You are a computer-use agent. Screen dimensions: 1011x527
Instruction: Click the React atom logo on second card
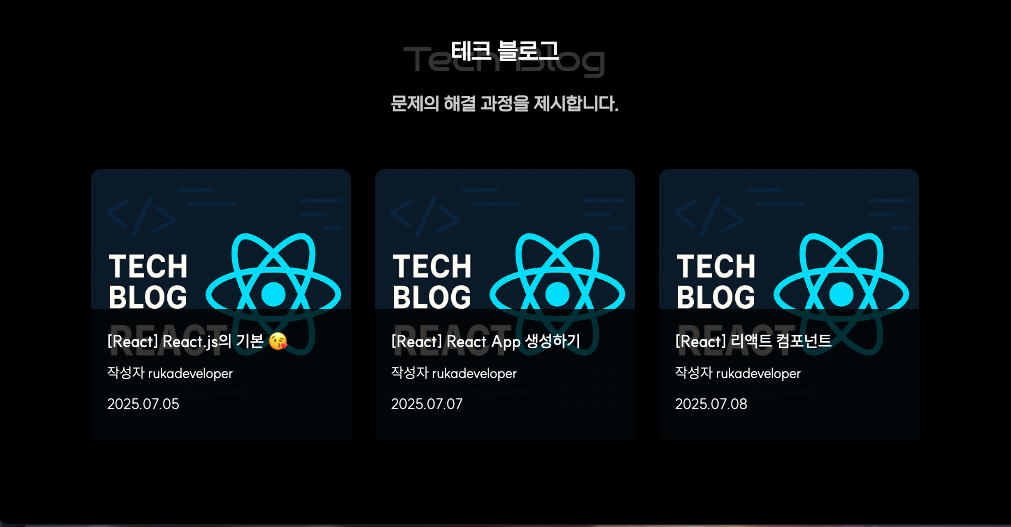tap(557, 293)
